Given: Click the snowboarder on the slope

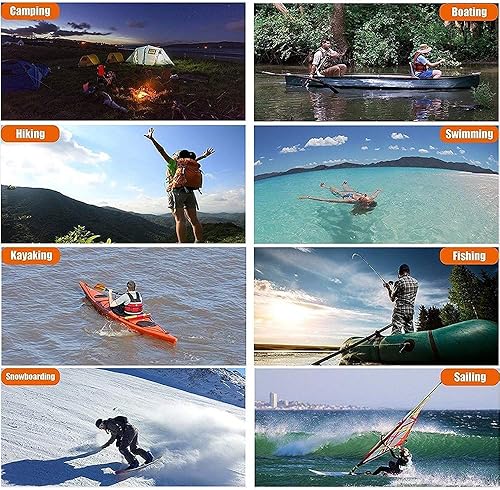Looking at the screenshot, I should (125, 442).
